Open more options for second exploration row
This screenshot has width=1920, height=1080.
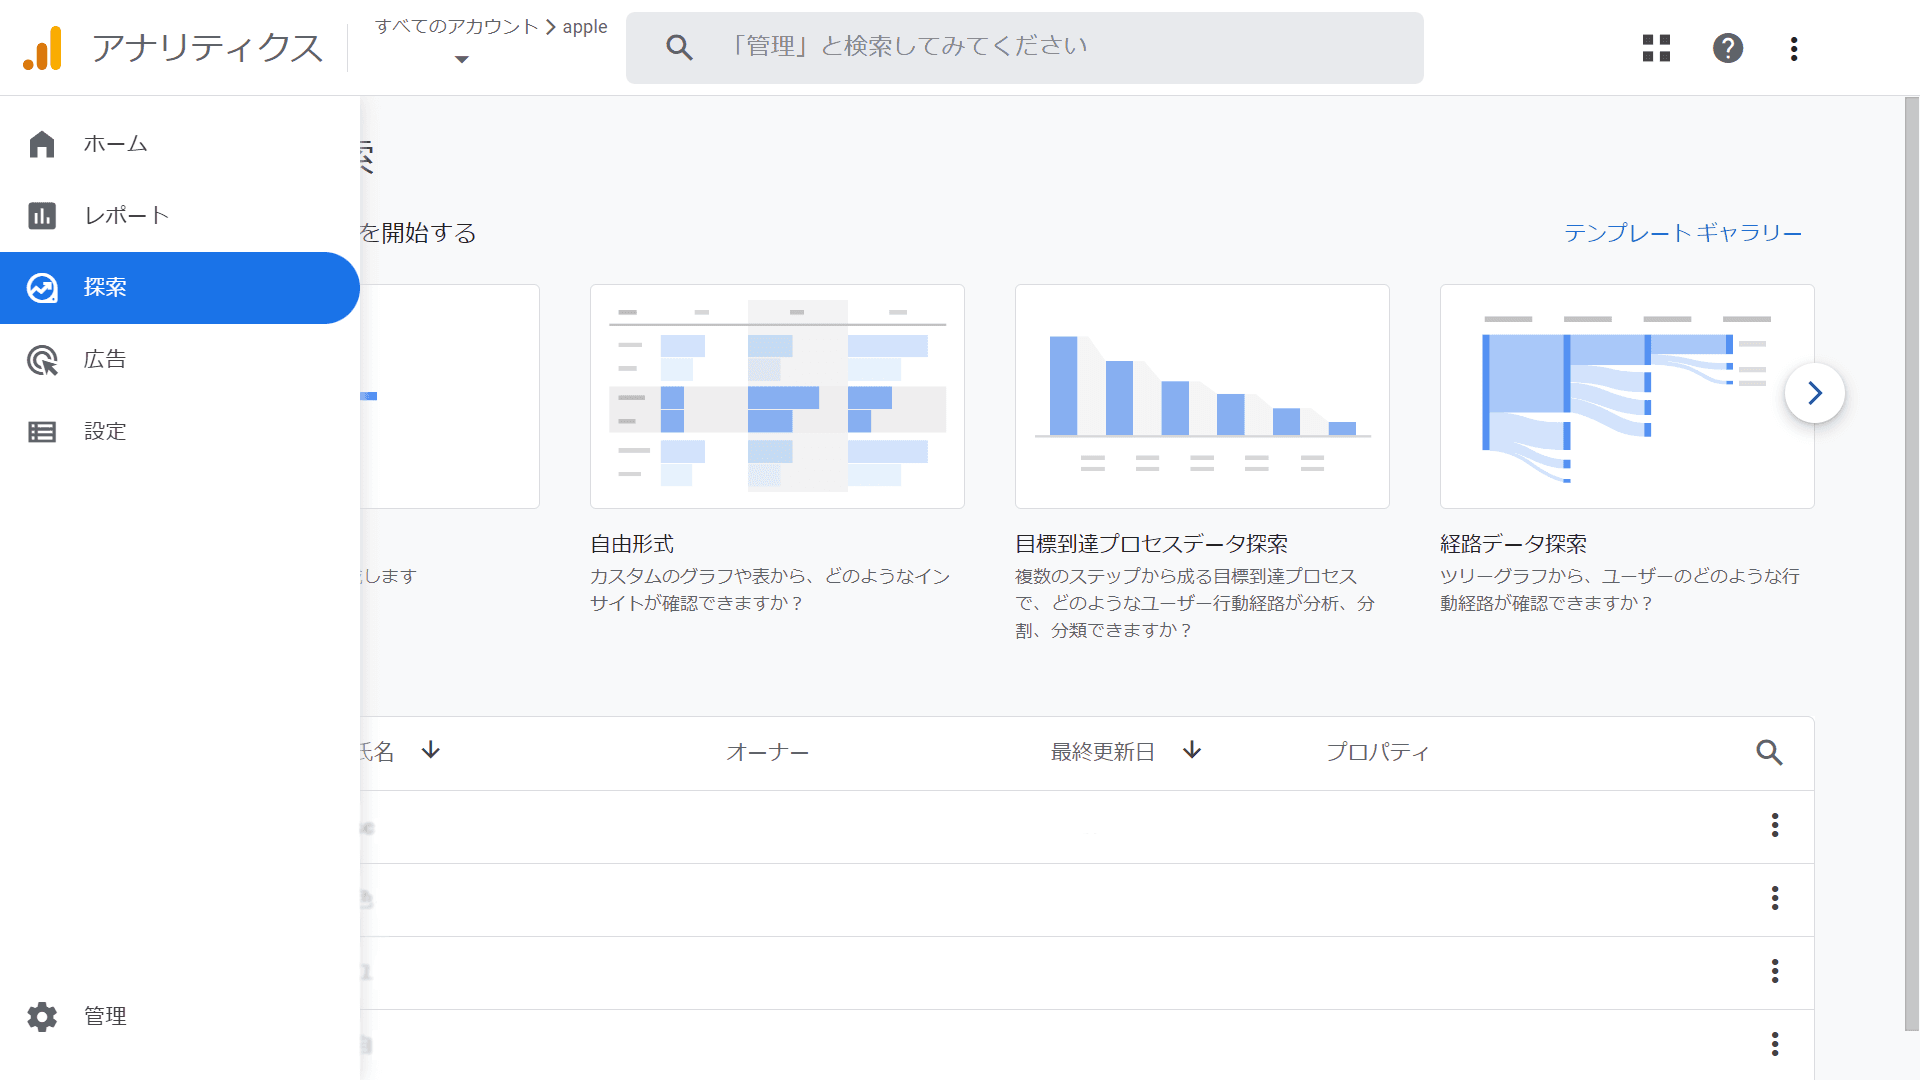coord(1775,898)
